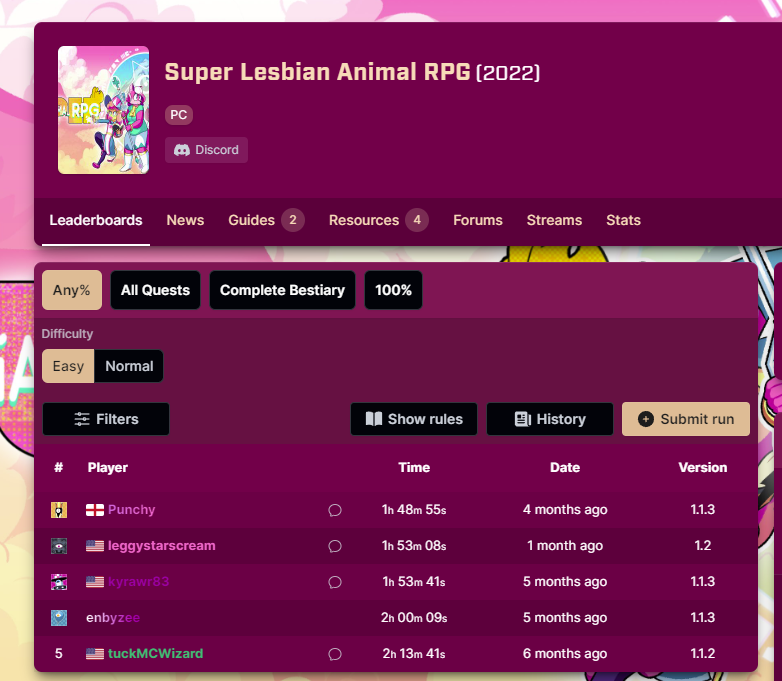Click '4 months ago' date cell
This screenshot has width=782, height=681.
click(x=565, y=510)
